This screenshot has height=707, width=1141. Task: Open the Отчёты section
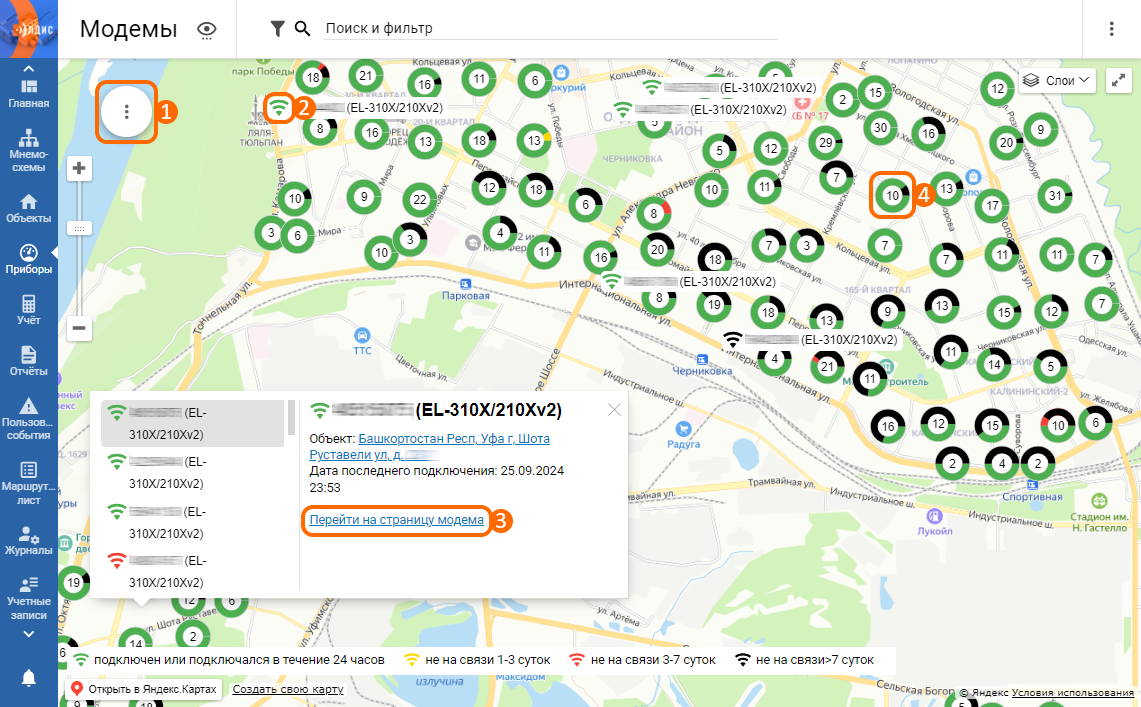(x=28, y=361)
